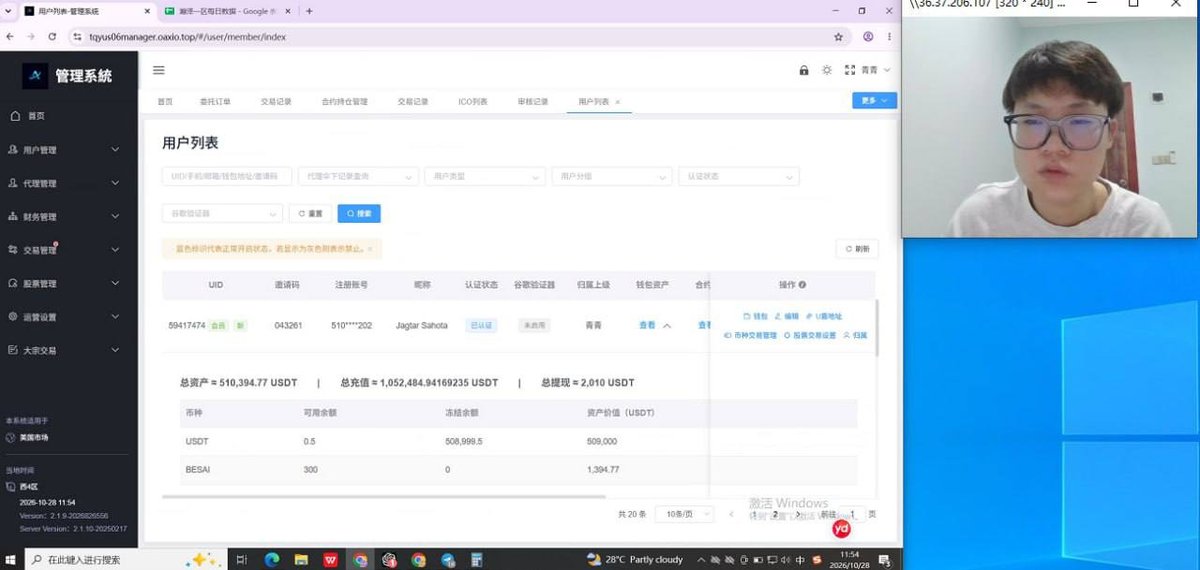Click invite code 043261
This screenshot has width=1200, height=570.
tap(288, 326)
